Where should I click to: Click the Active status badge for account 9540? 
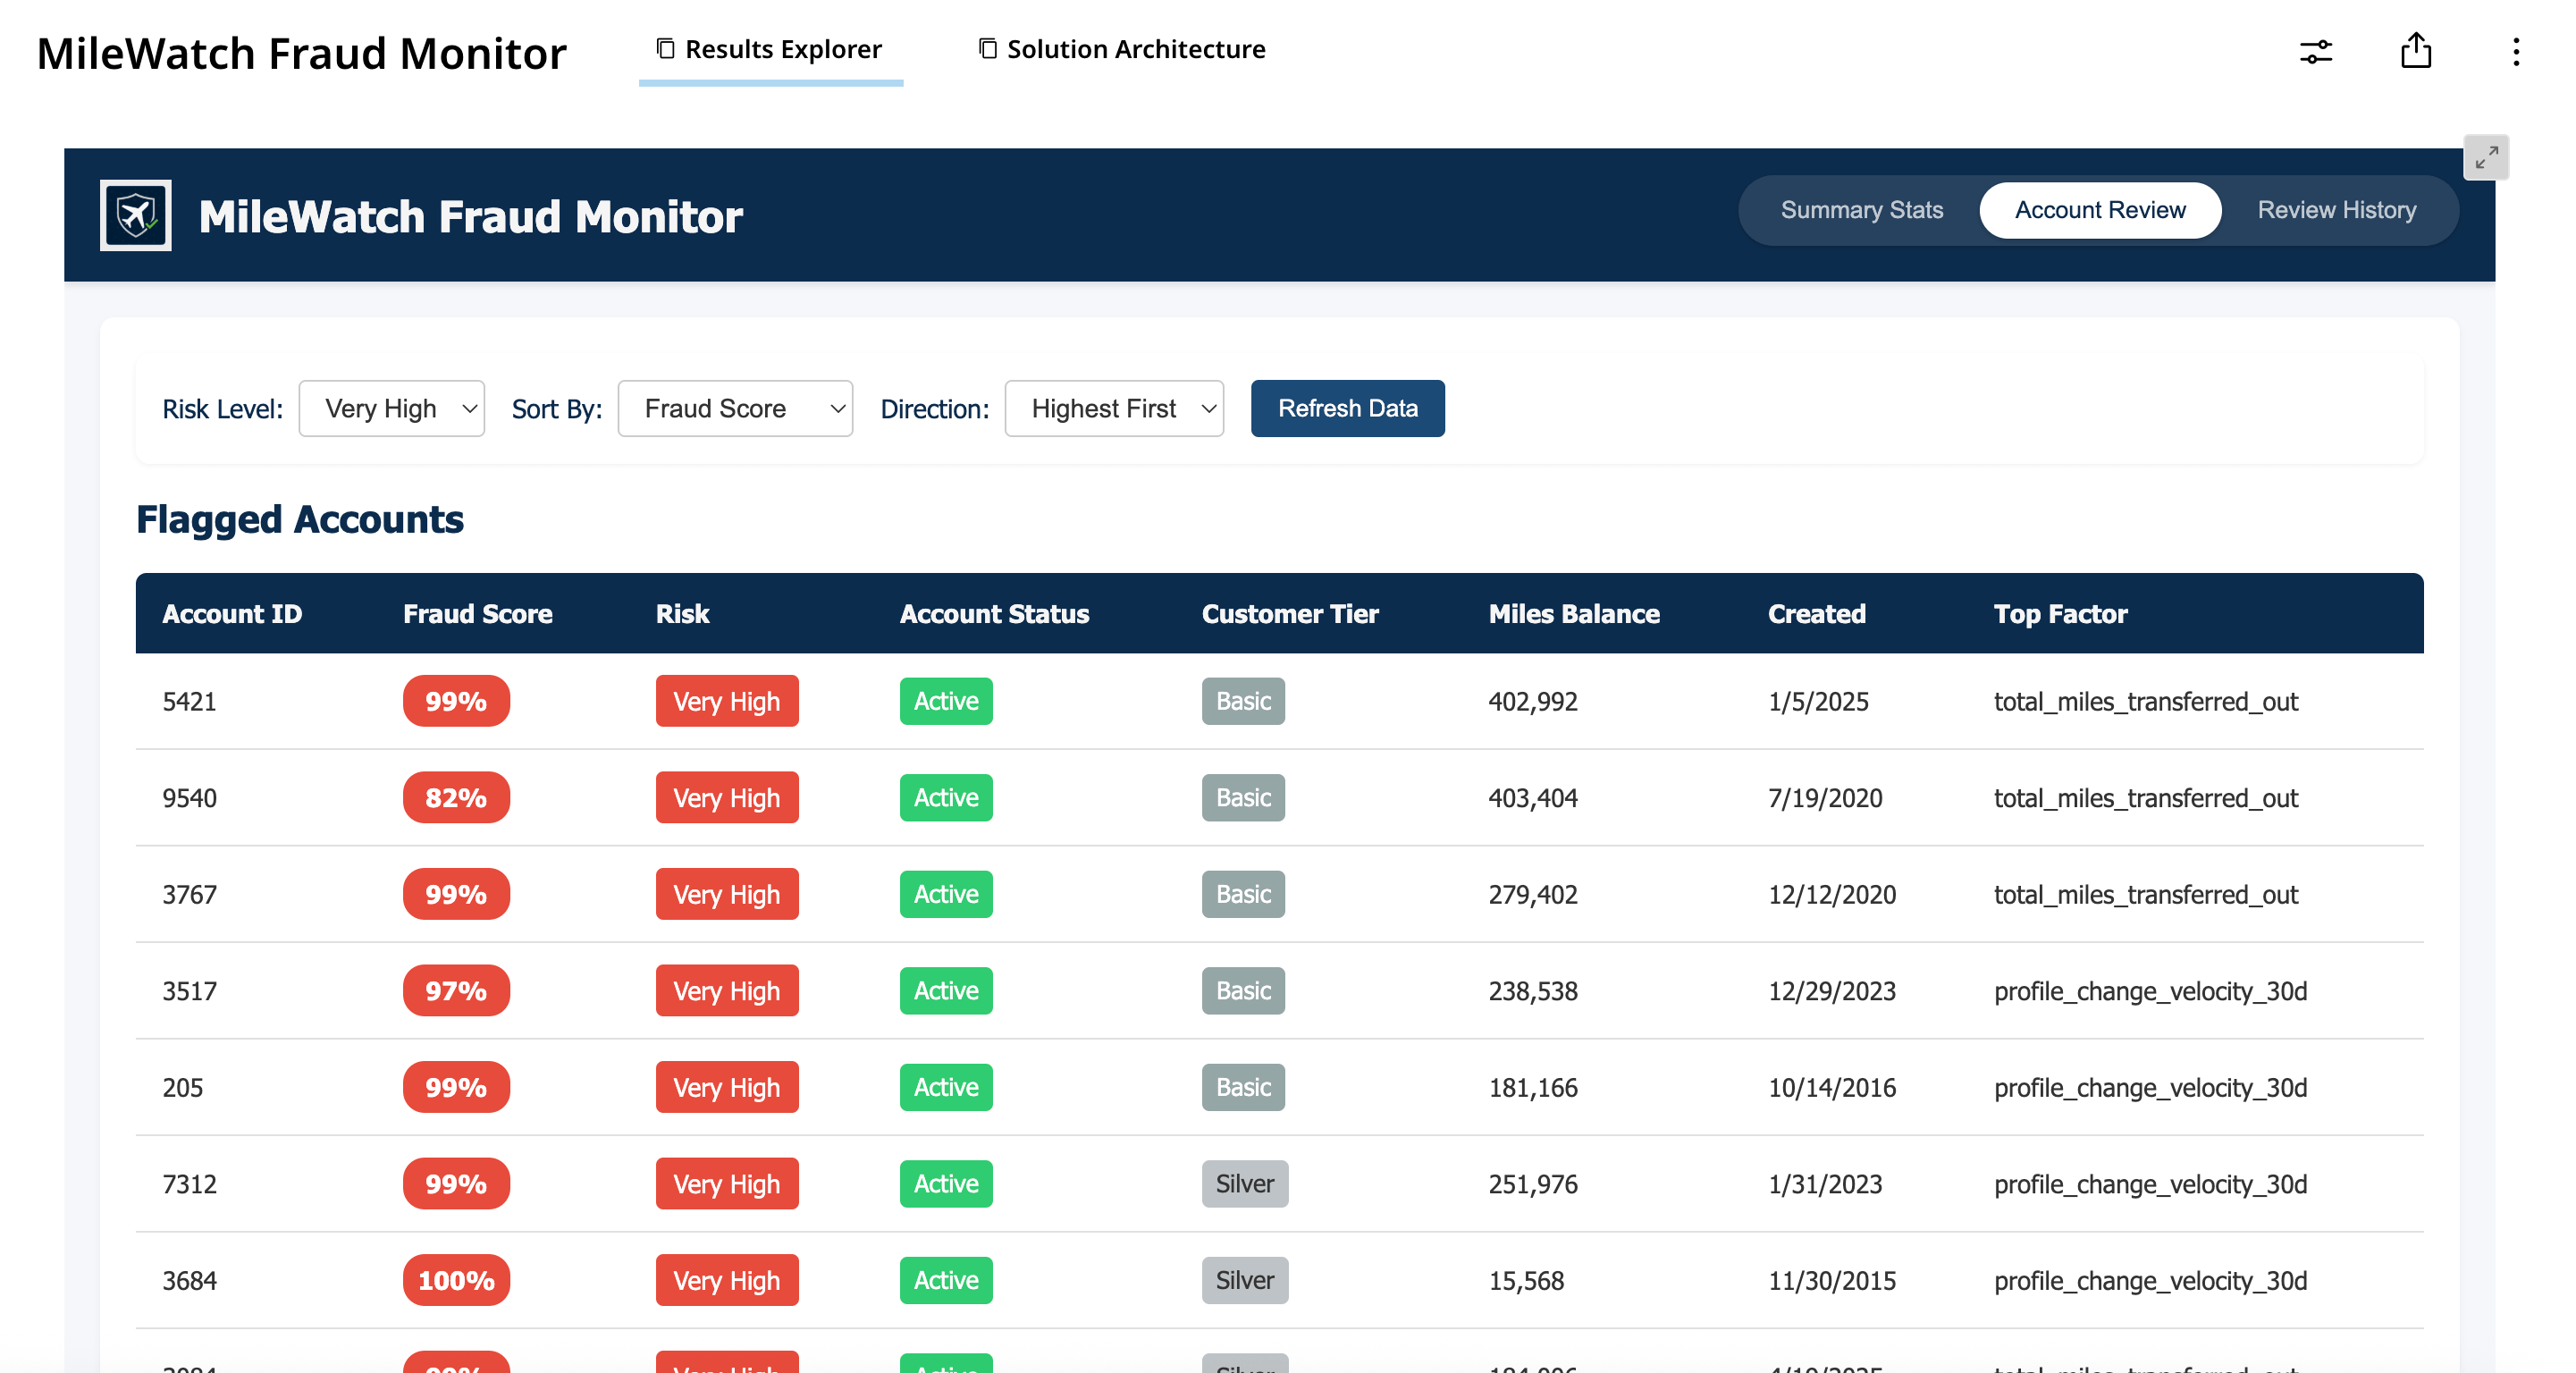(x=945, y=797)
